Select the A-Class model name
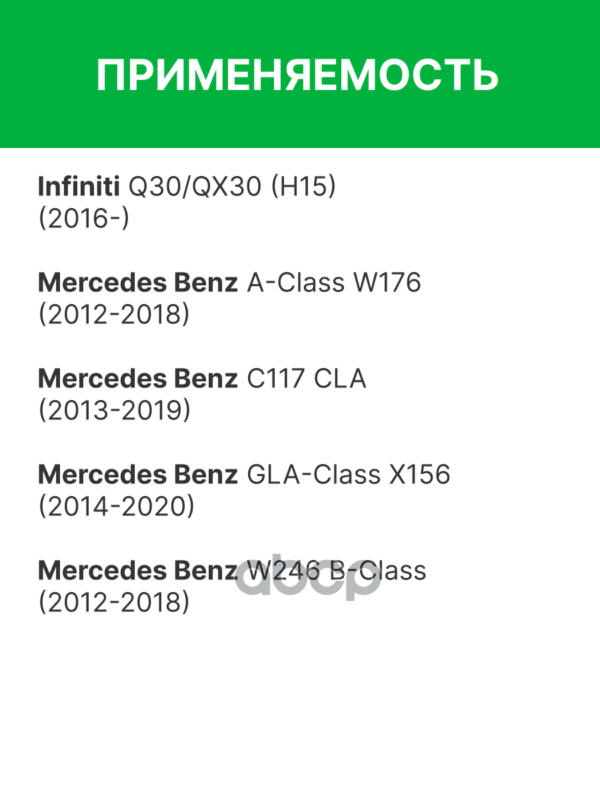The height and width of the screenshot is (800, 600). (292, 283)
